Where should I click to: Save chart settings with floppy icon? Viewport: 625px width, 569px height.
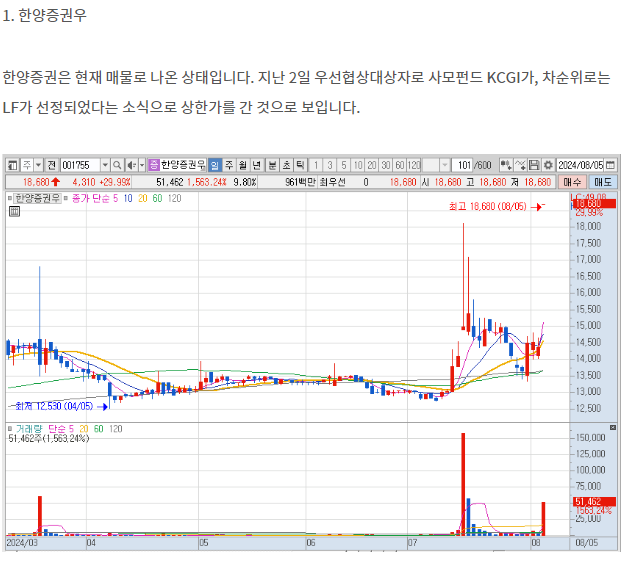tap(534, 165)
